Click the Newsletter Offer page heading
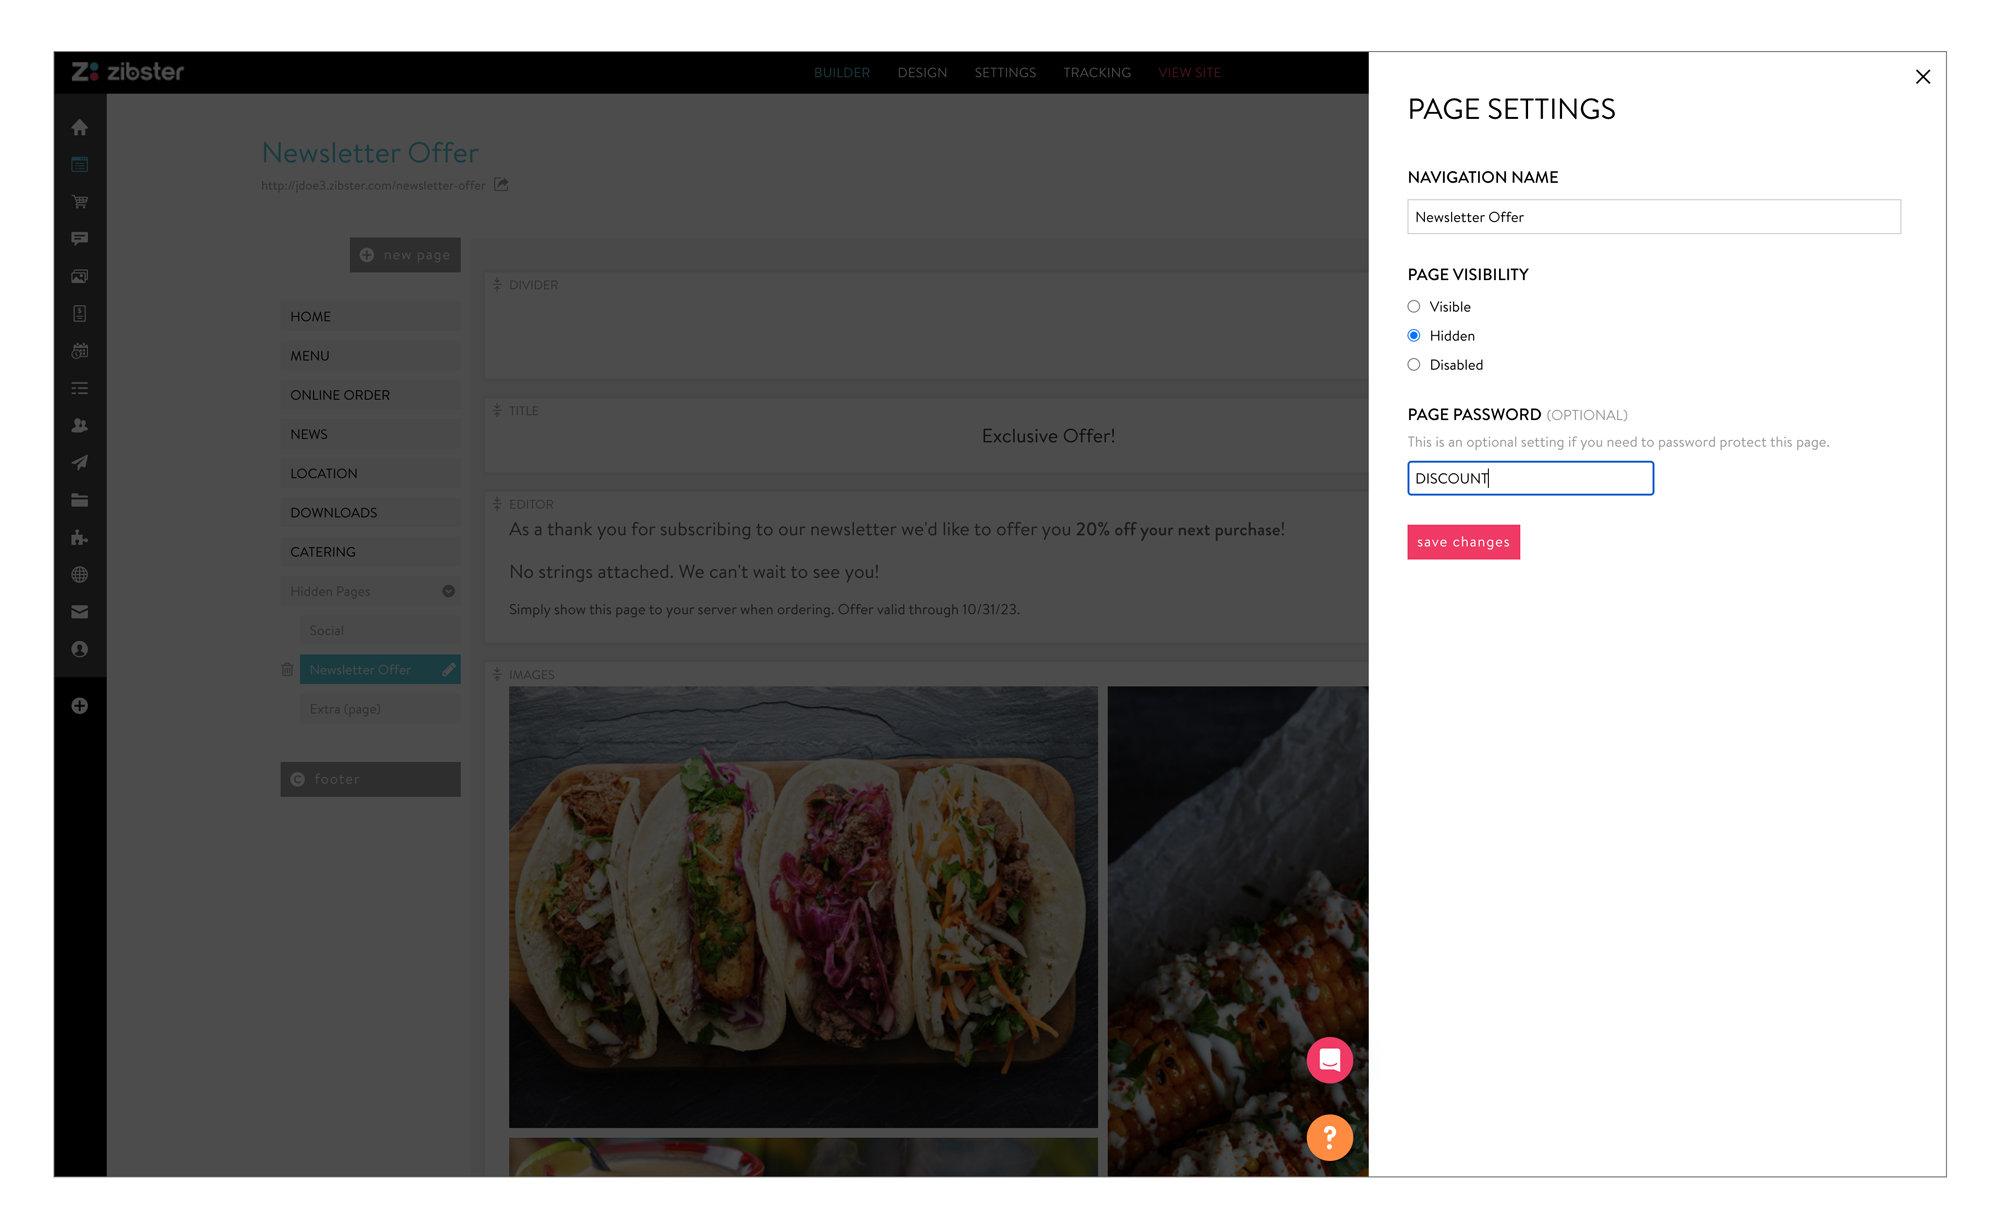Screen dimensions: 2000x1228 (370, 153)
